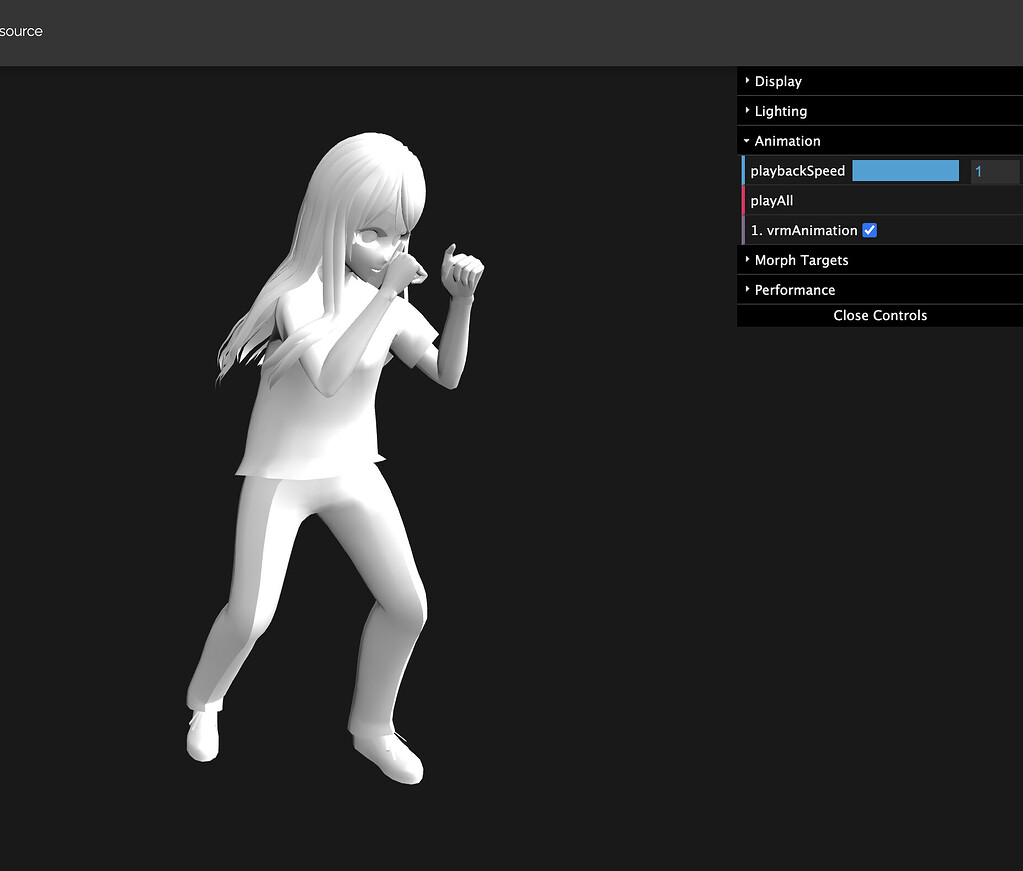The image size is (1023, 871).
Task: Click the purple accent bar beside vrmAnimation
Action: coord(741,230)
